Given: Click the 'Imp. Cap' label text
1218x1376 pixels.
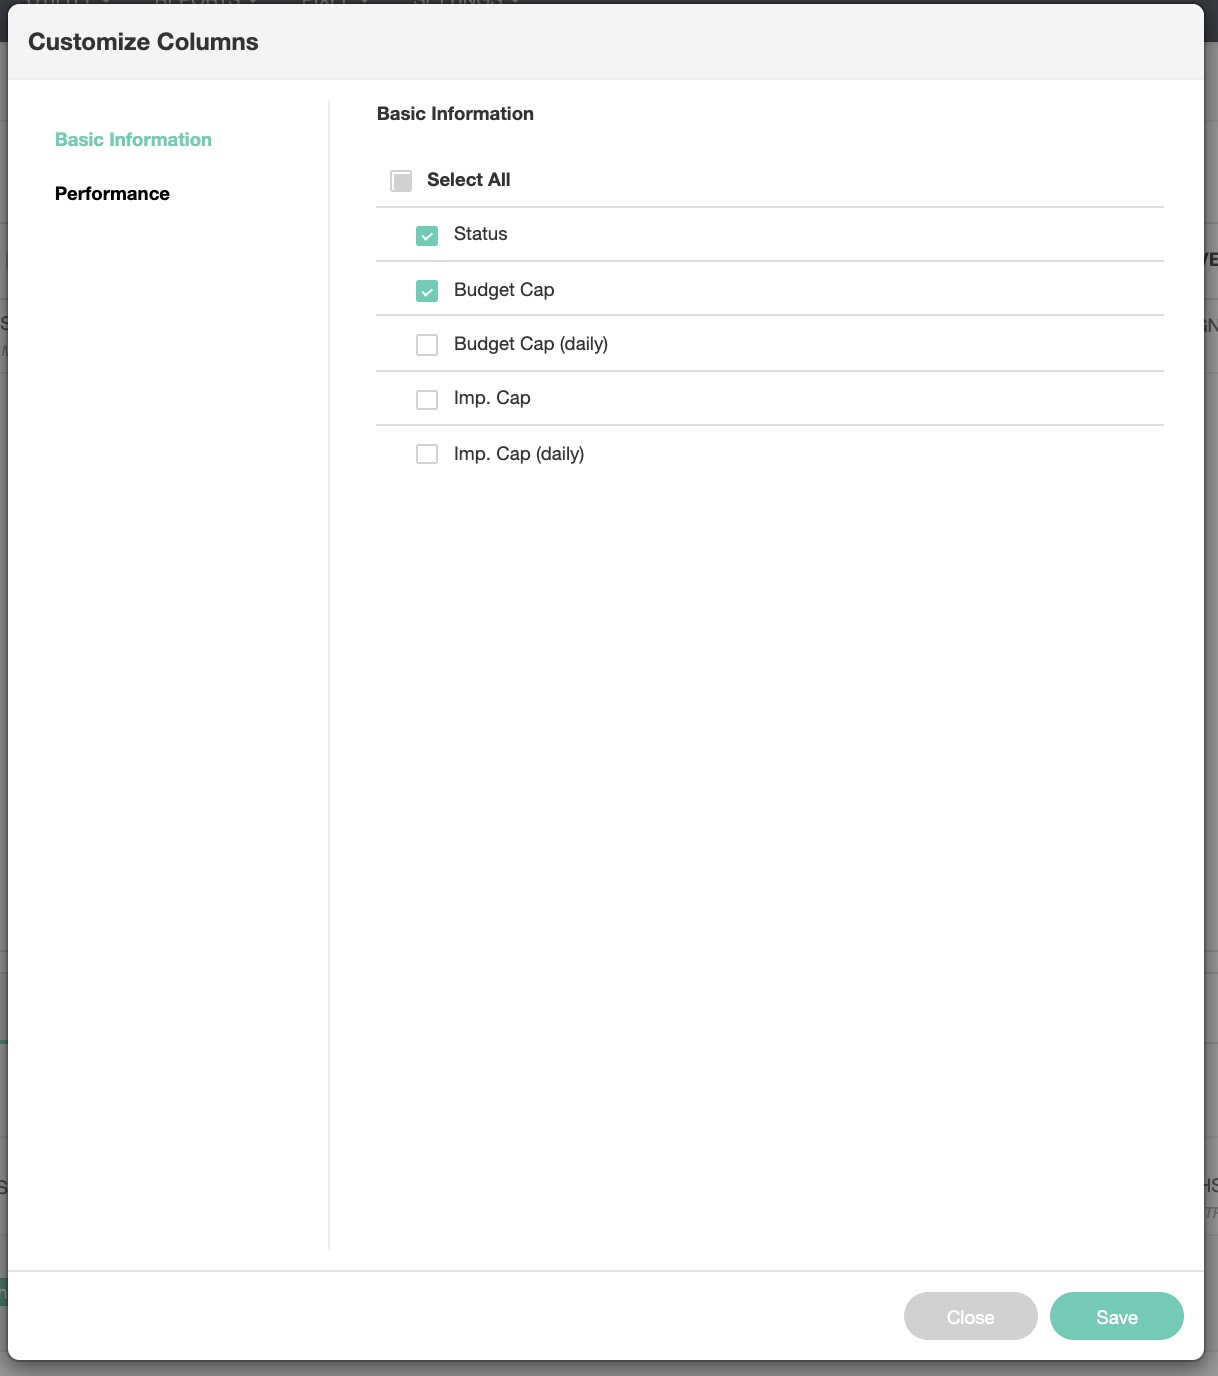Looking at the screenshot, I should point(491,398).
